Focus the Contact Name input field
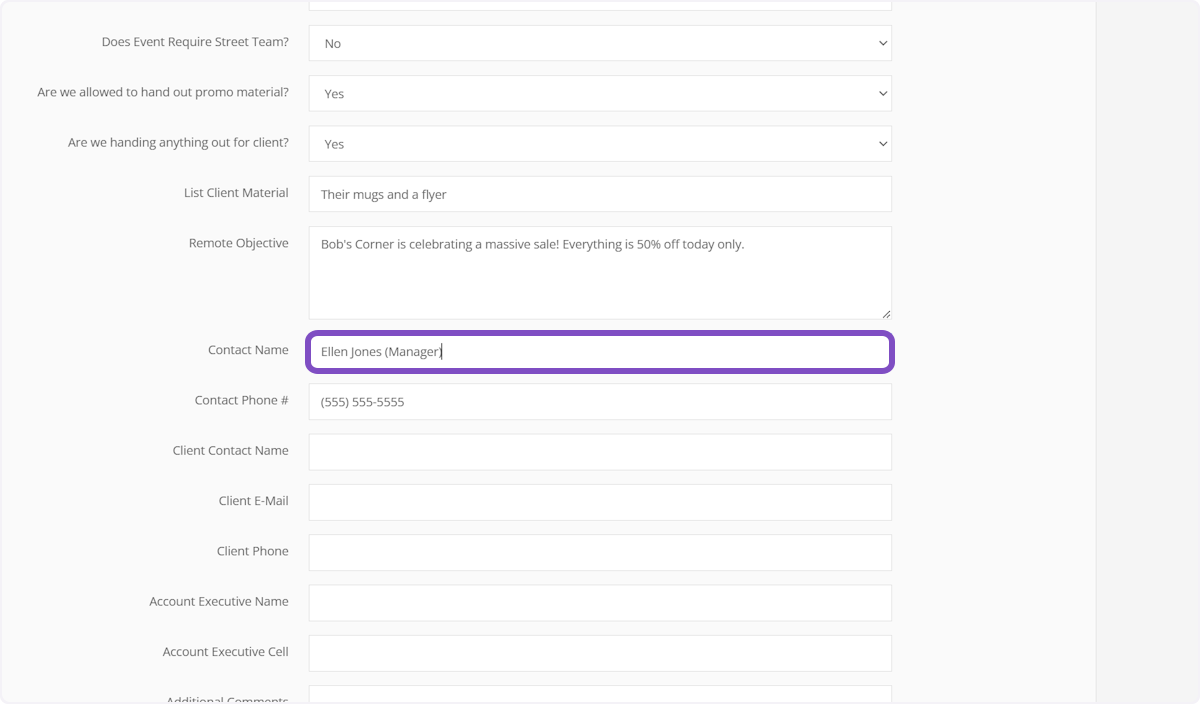Screen dimensions: 1200x704 [599, 352]
